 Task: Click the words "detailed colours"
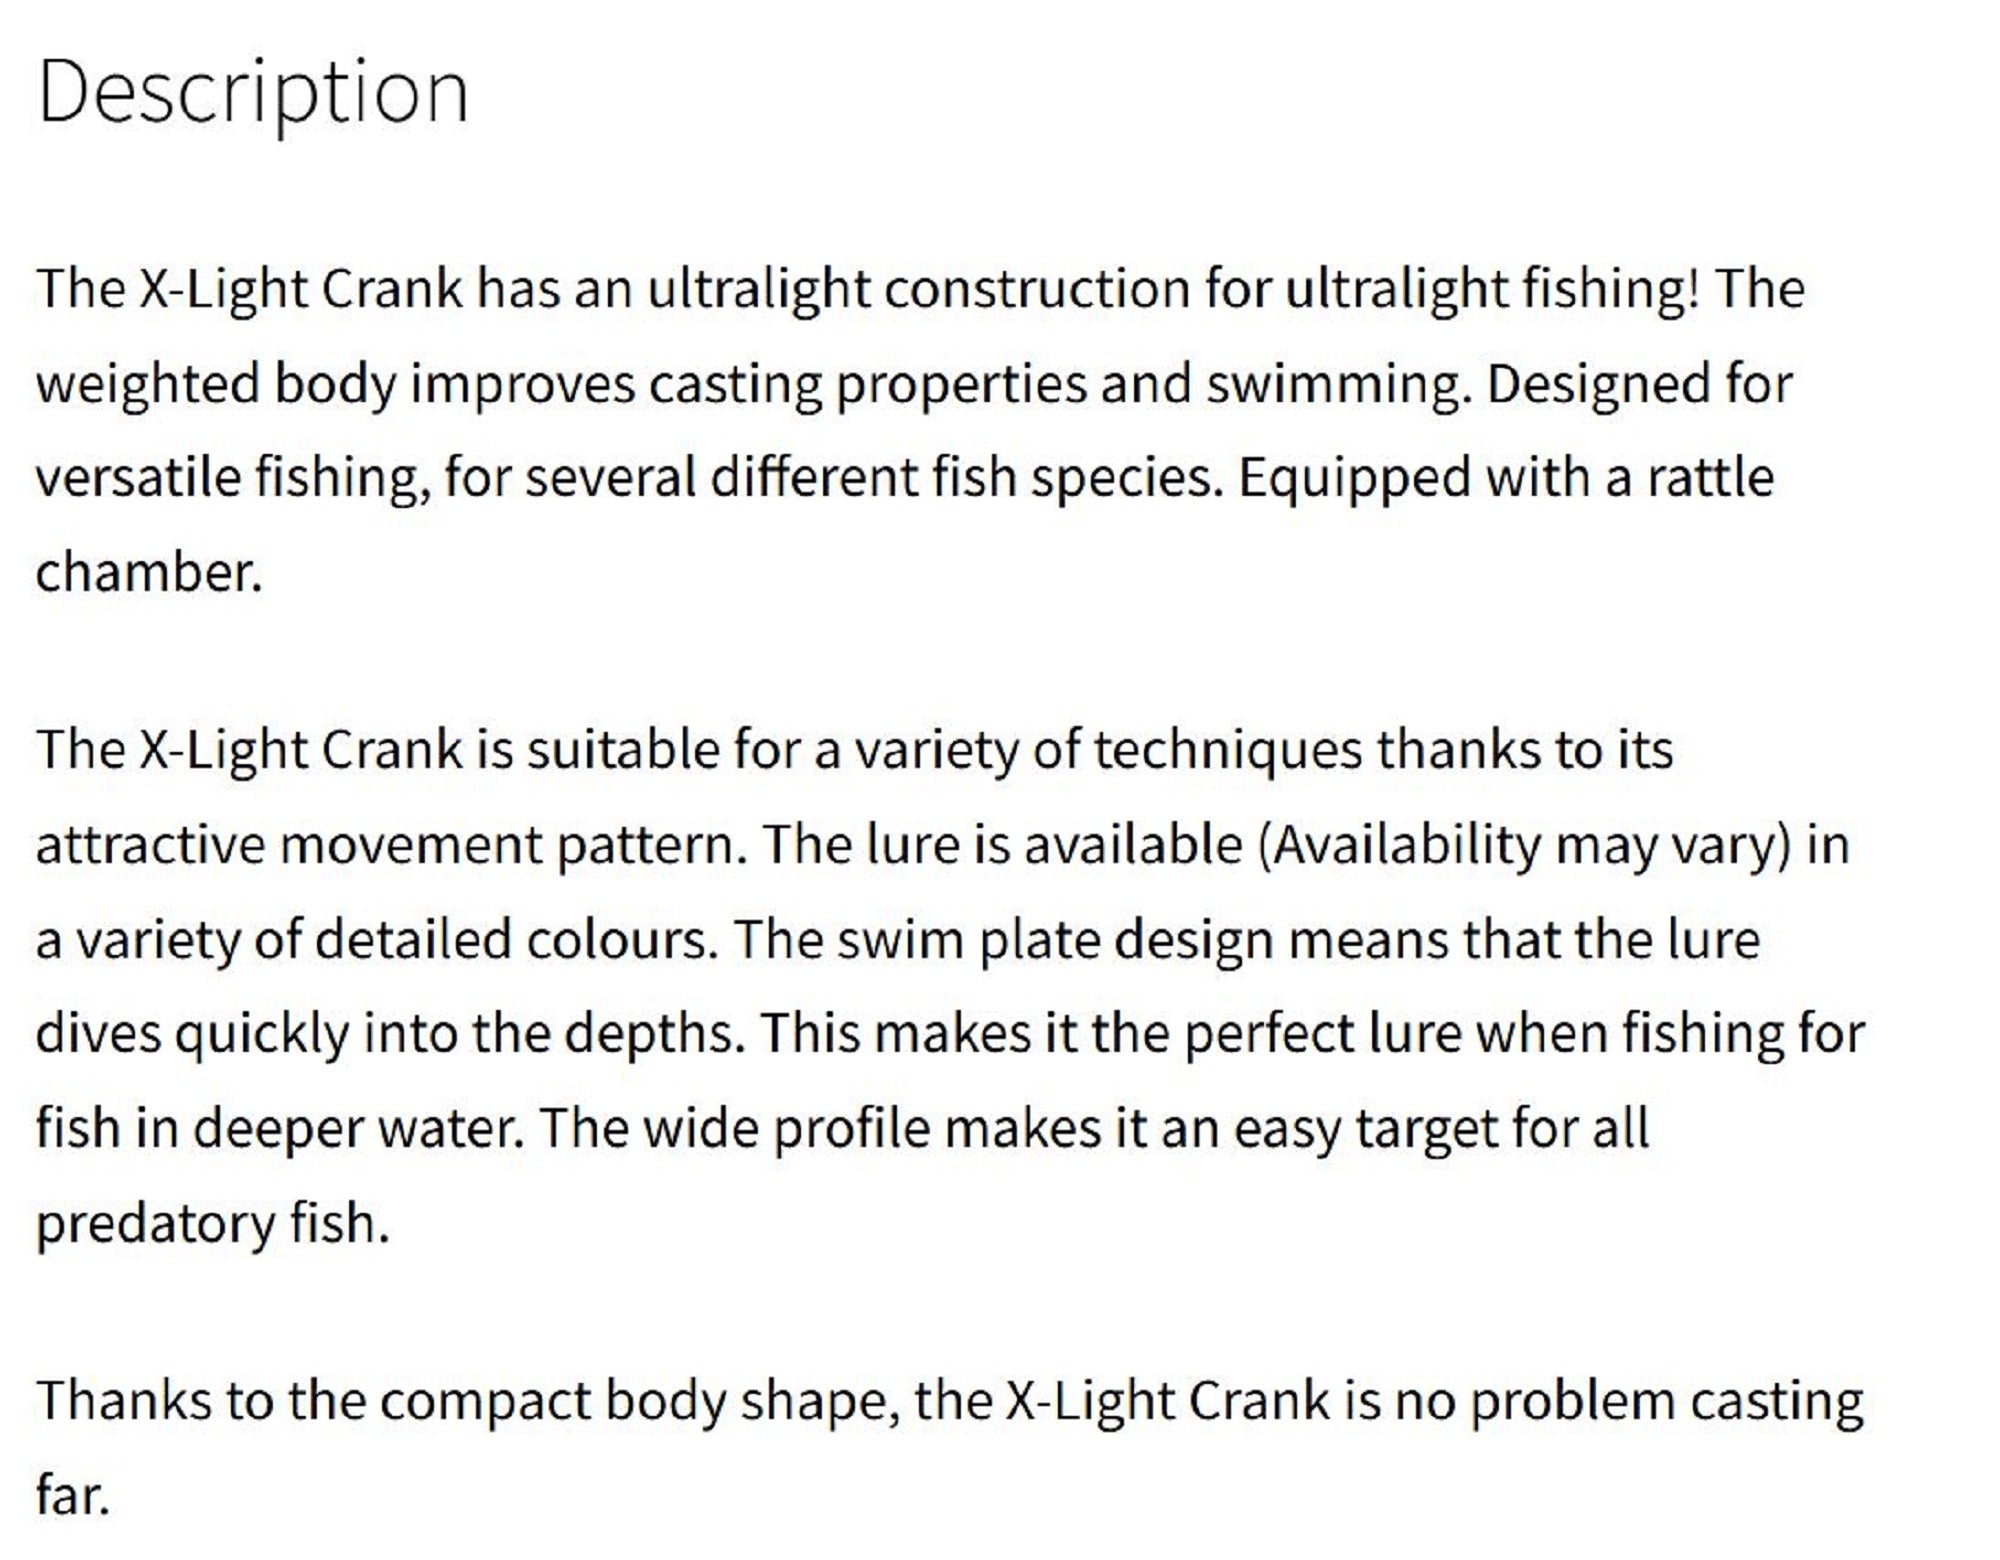tap(516, 940)
